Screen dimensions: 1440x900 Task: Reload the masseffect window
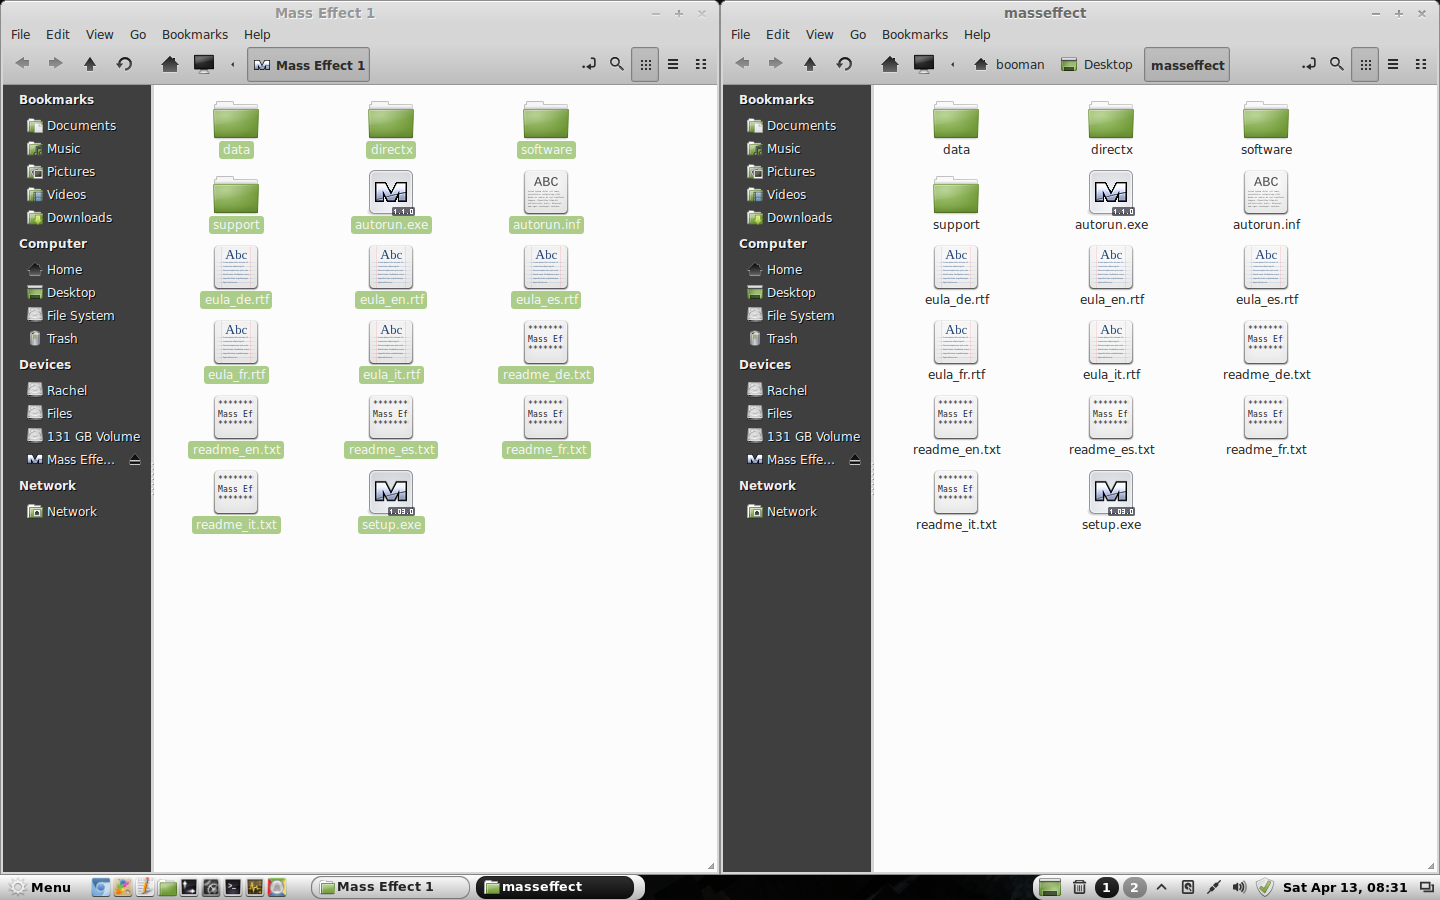coord(844,64)
